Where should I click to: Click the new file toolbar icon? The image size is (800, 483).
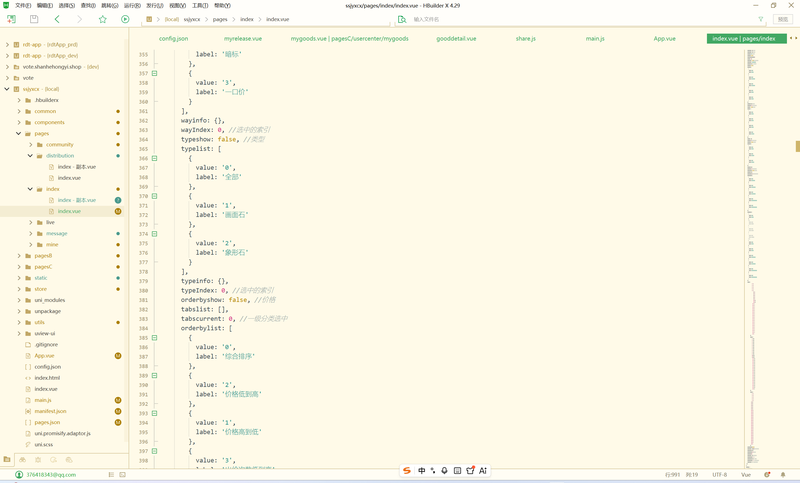tap(11, 19)
